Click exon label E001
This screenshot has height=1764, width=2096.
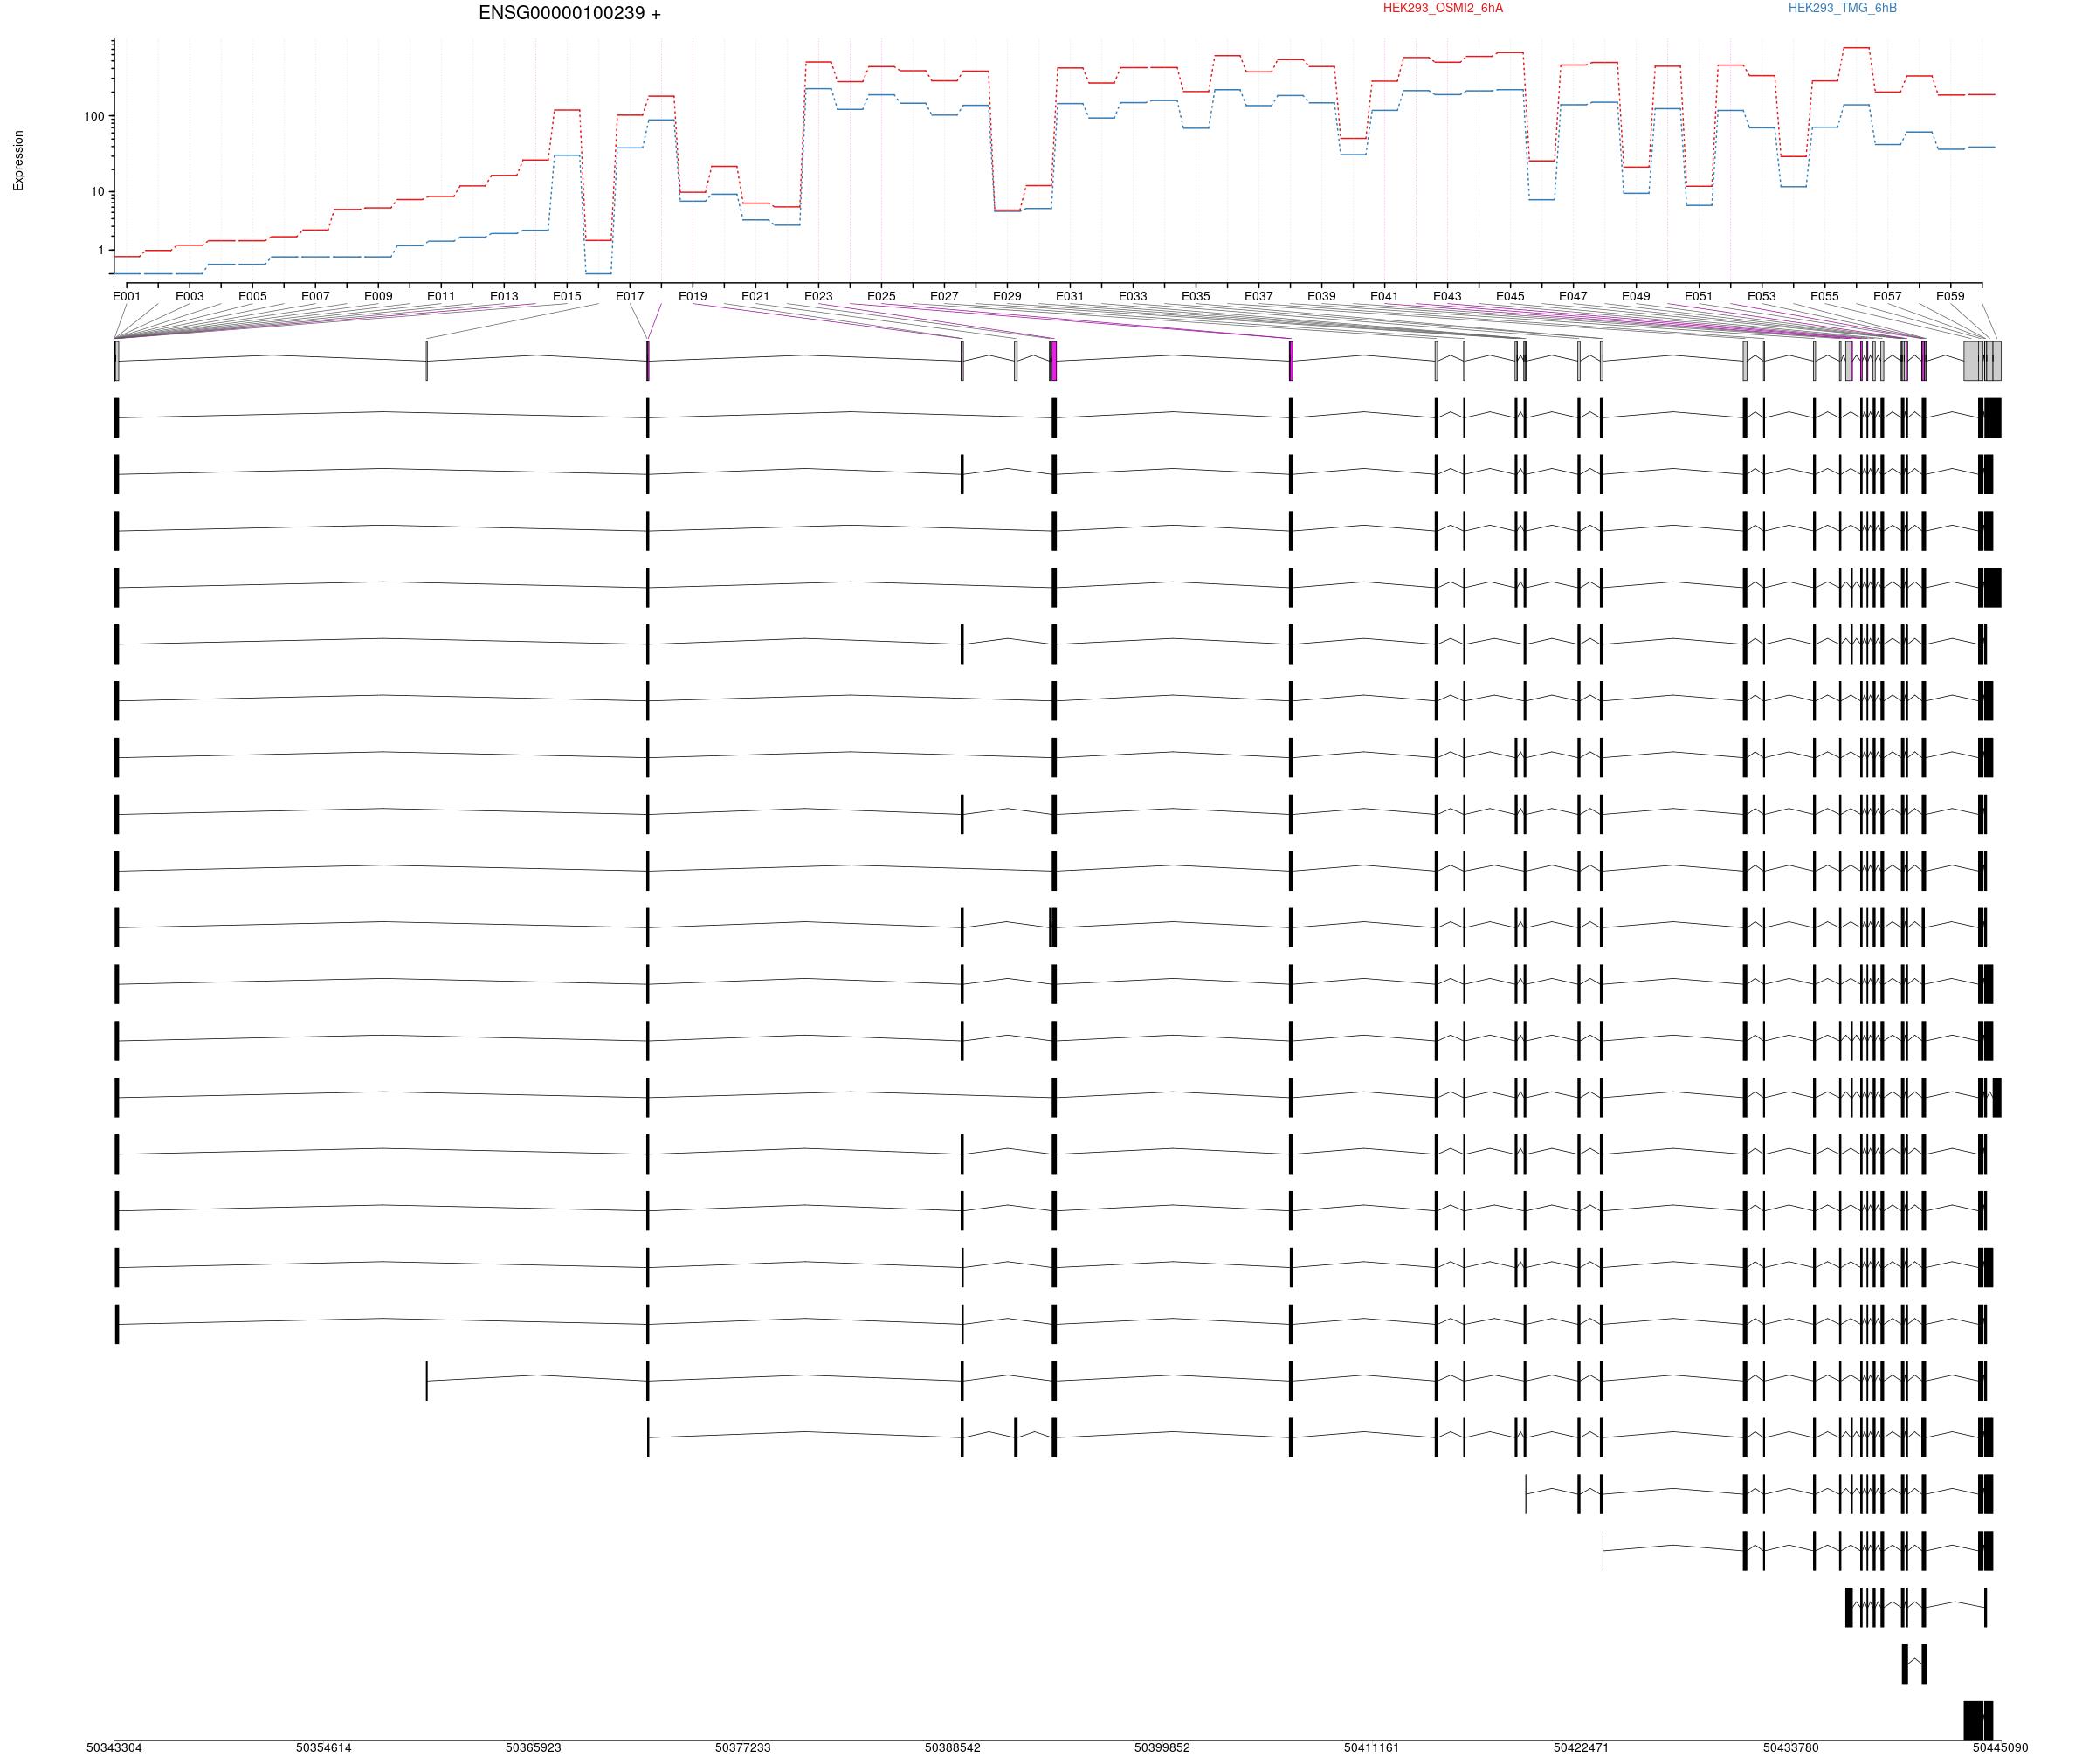(x=127, y=296)
